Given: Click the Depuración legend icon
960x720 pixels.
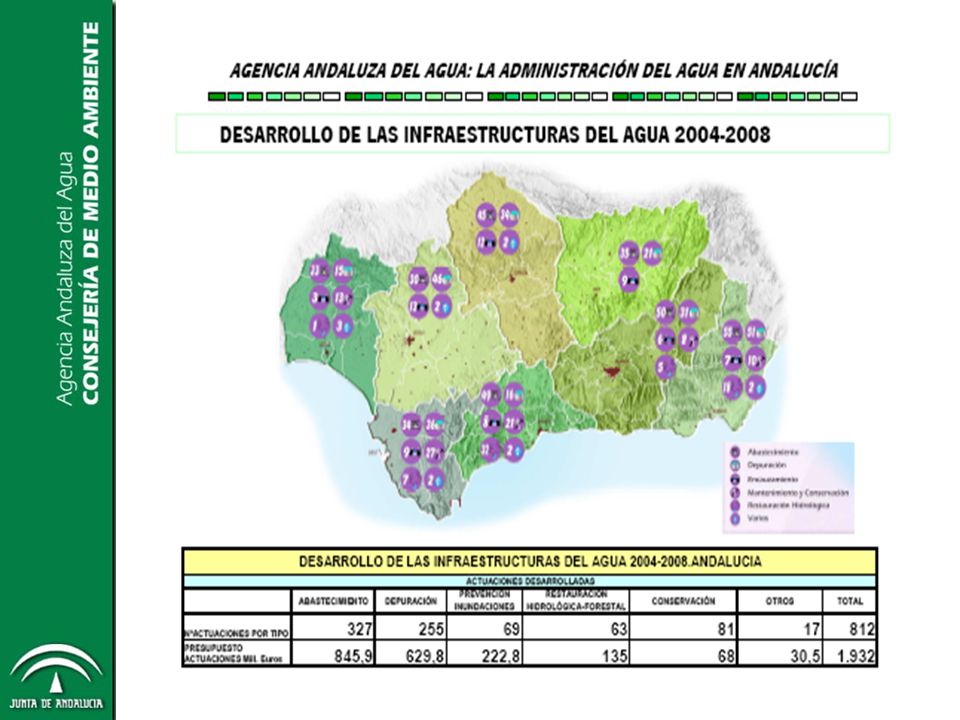Looking at the screenshot, I should (735, 465).
